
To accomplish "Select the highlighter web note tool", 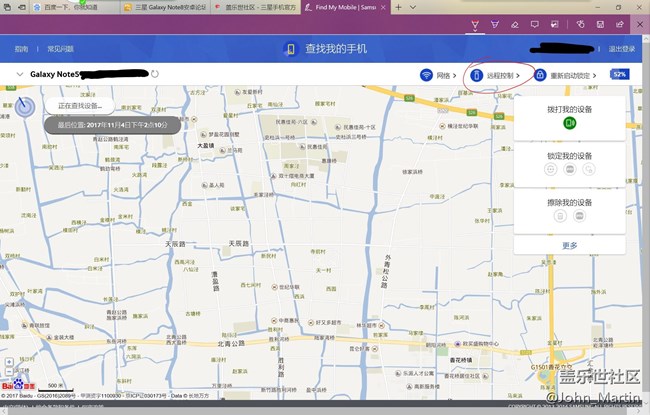I will tap(495, 25).
